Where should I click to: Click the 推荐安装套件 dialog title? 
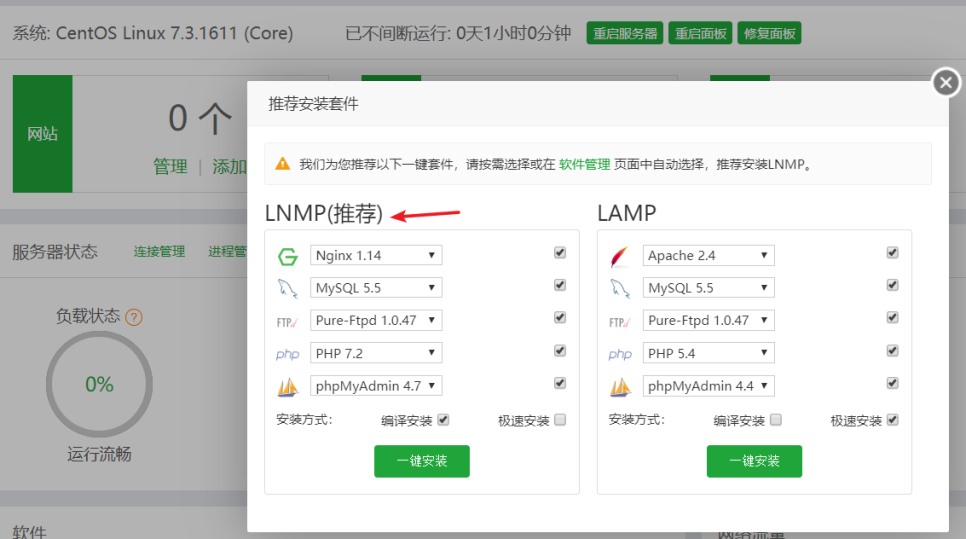pyautogui.click(x=314, y=104)
